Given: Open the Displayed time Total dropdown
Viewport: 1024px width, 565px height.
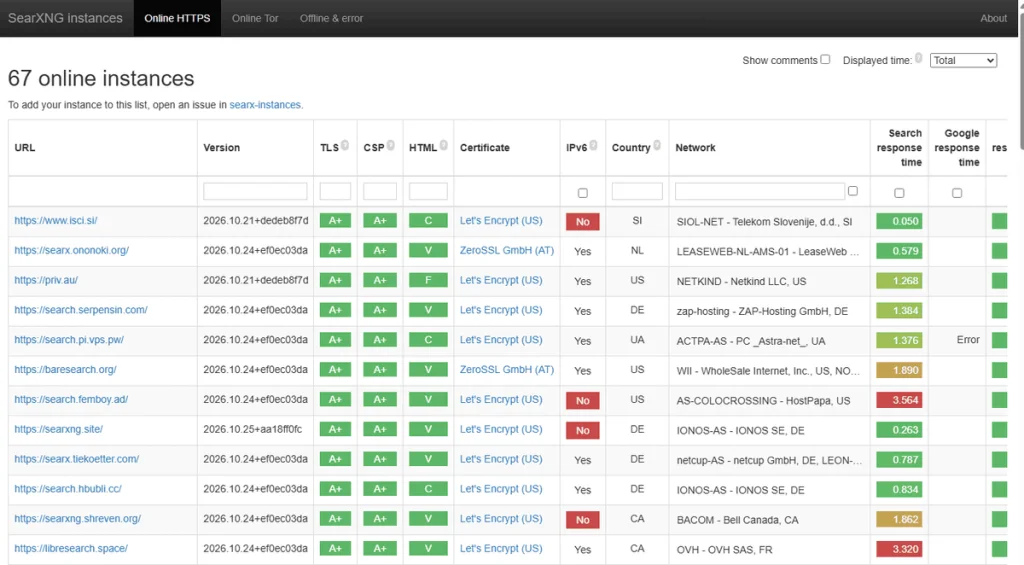Looking at the screenshot, I should (x=963, y=60).
